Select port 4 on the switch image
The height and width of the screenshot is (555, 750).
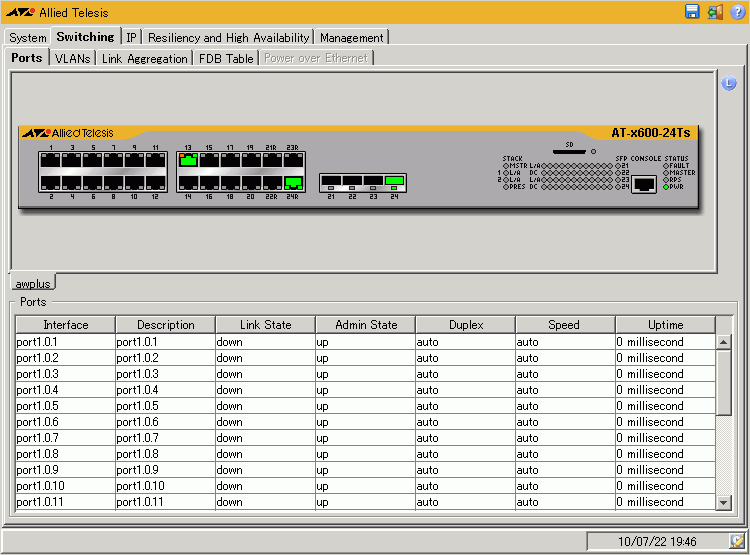tap(71, 183)
